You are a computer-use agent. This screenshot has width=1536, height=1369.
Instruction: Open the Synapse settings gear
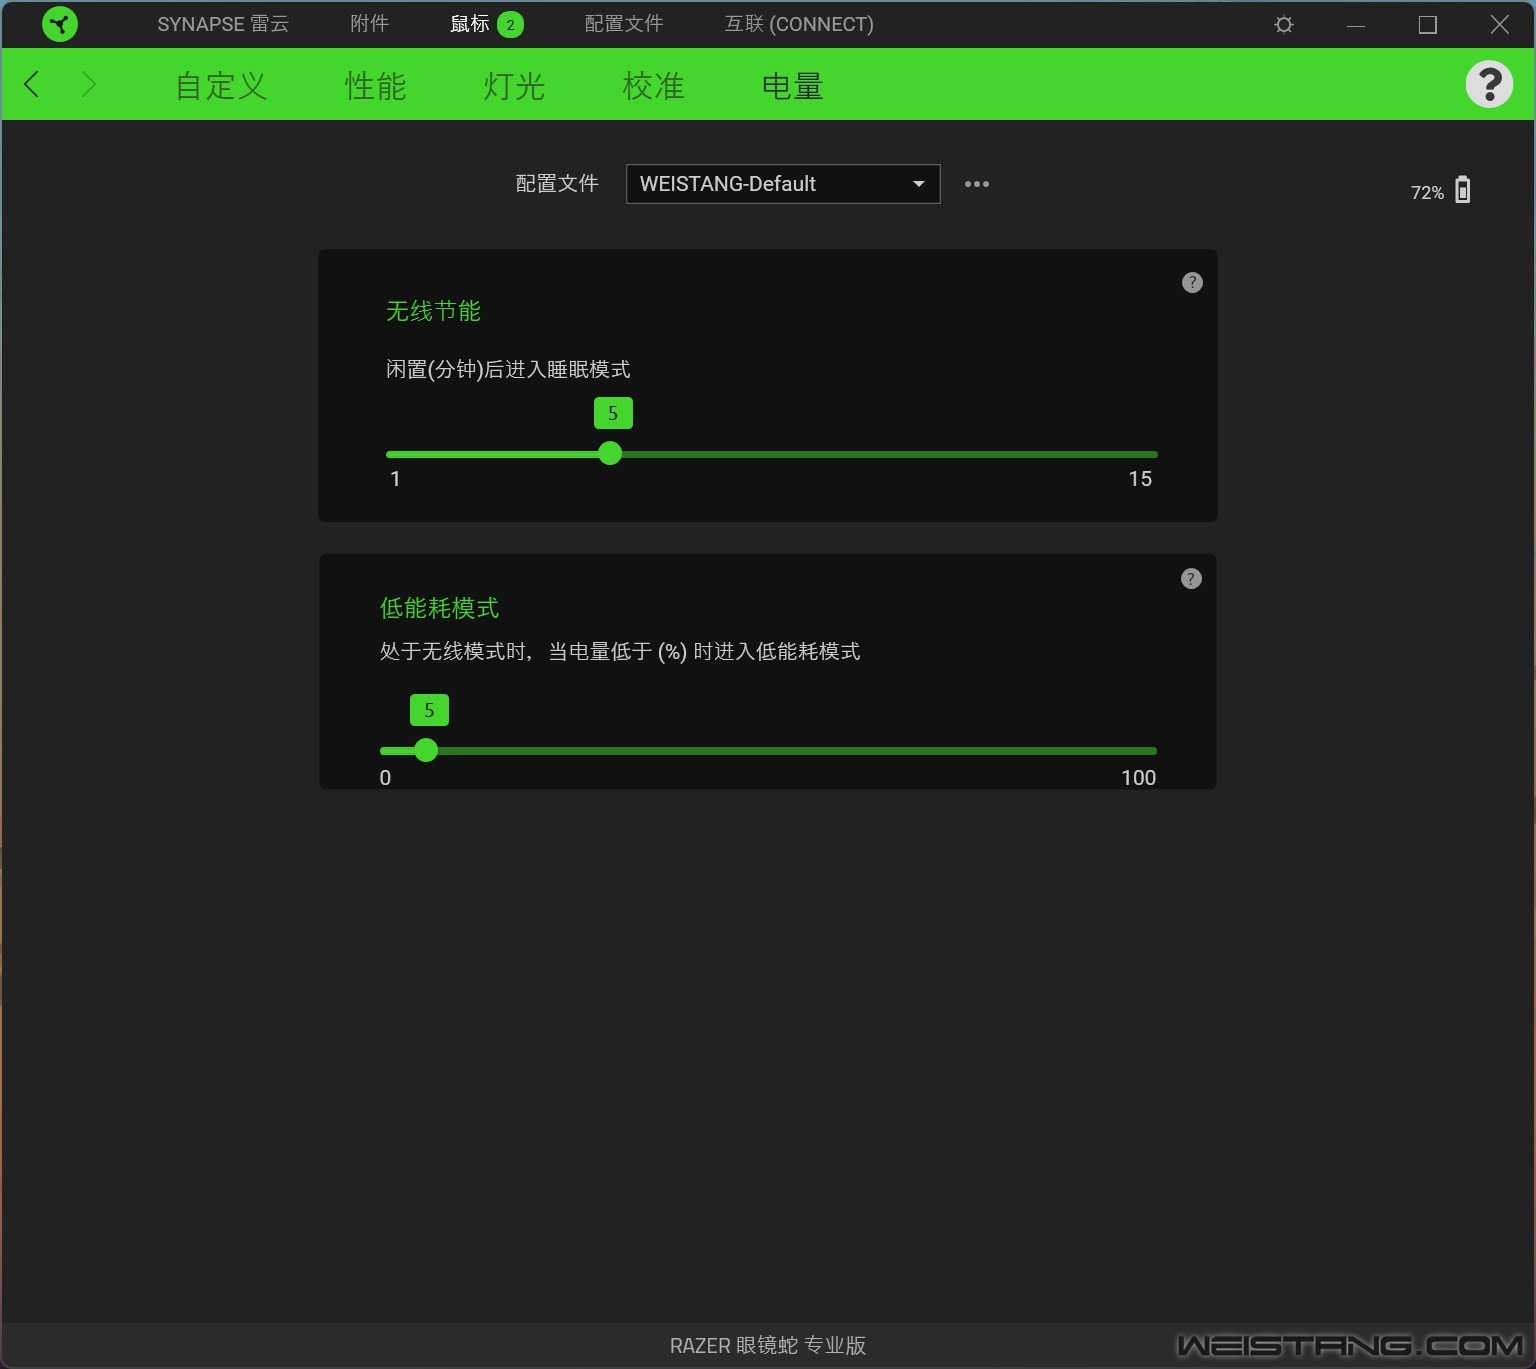pyautogui.click(x=1284, y=25)
